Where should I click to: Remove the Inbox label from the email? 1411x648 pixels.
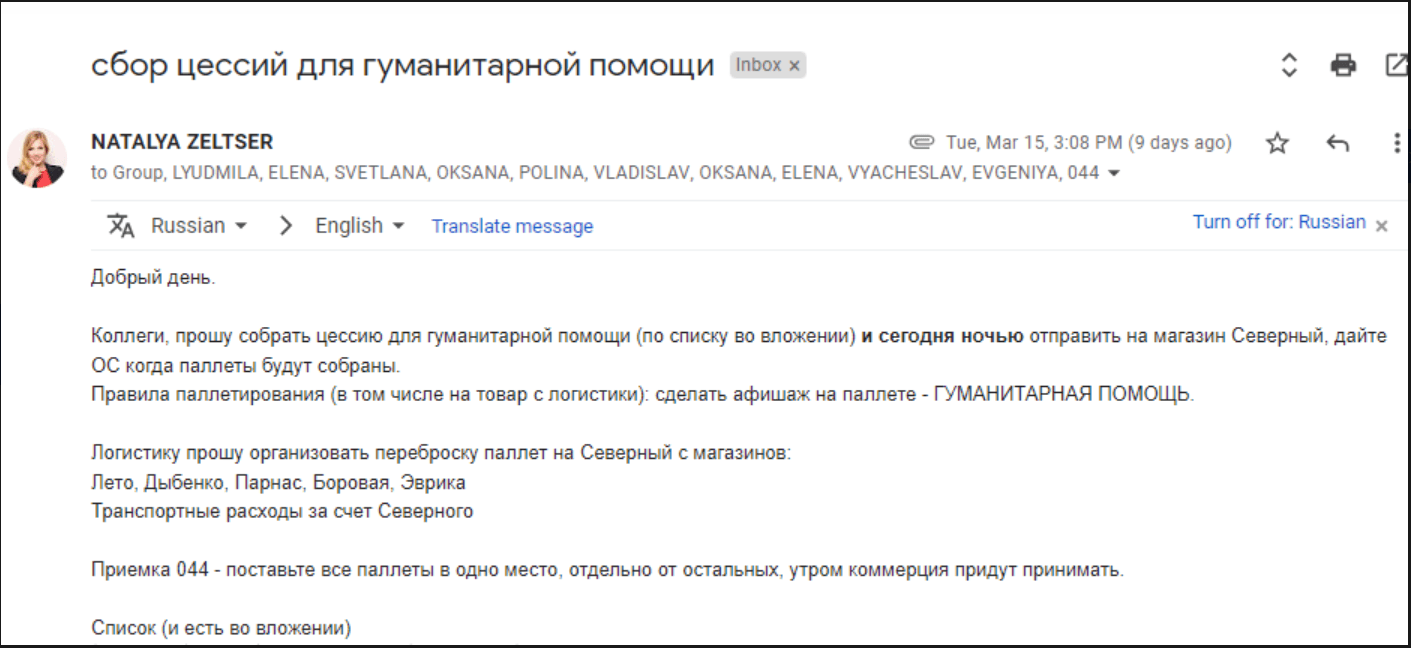[794, 64]
